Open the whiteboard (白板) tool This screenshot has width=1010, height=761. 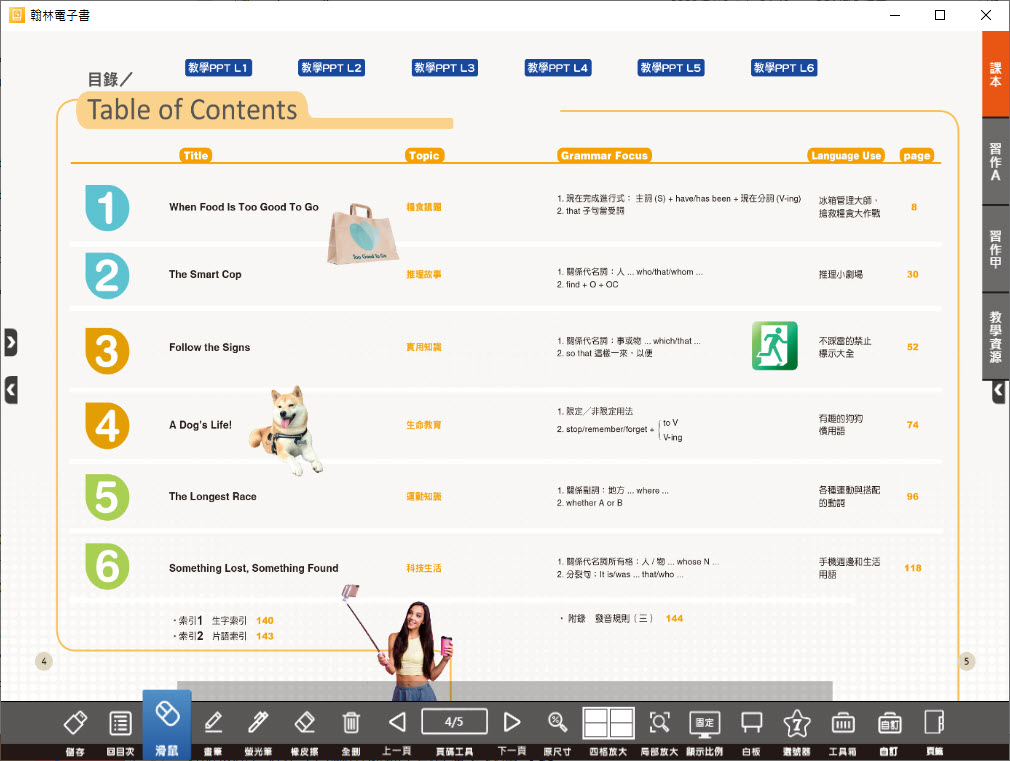point(751,723)
